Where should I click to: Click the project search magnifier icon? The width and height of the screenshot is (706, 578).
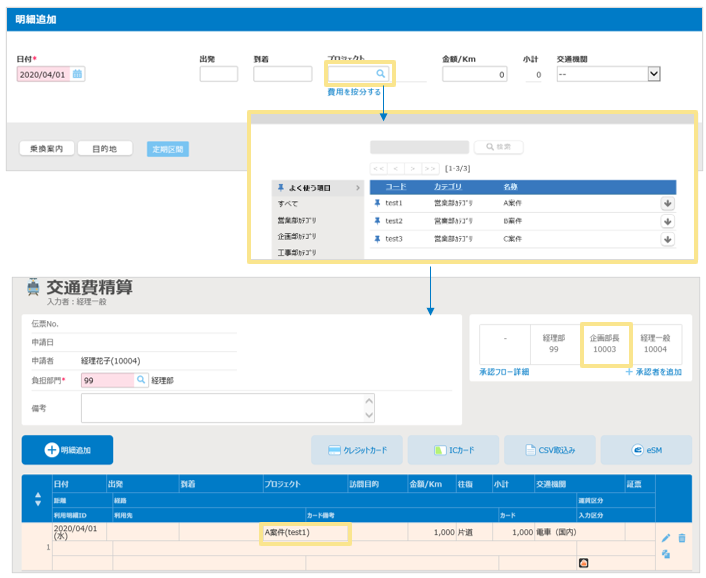click(380, 74)
